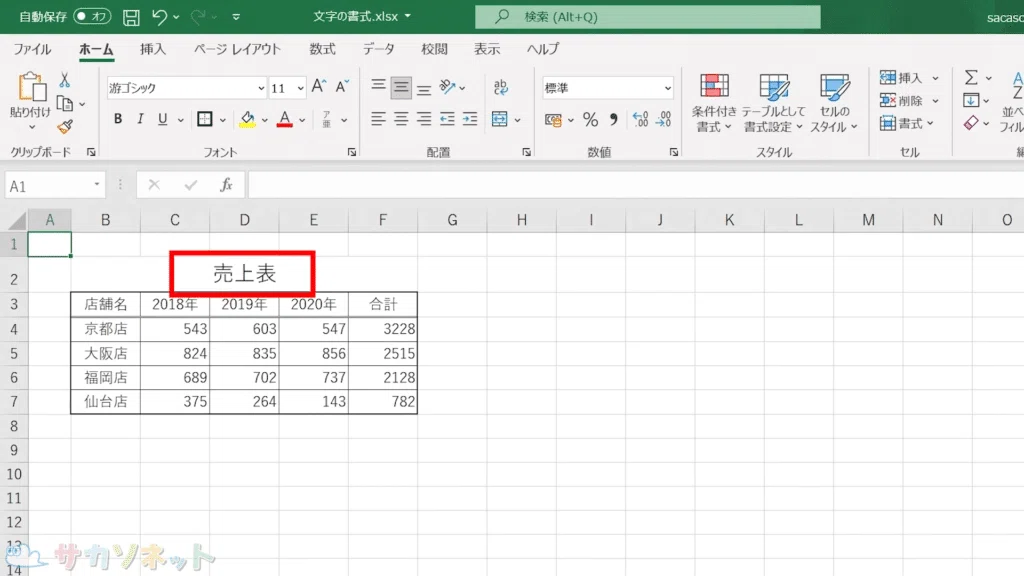The image size is (1024, 576).
Task: Click the Increase Font Size icon
Action: pos(319,87)
